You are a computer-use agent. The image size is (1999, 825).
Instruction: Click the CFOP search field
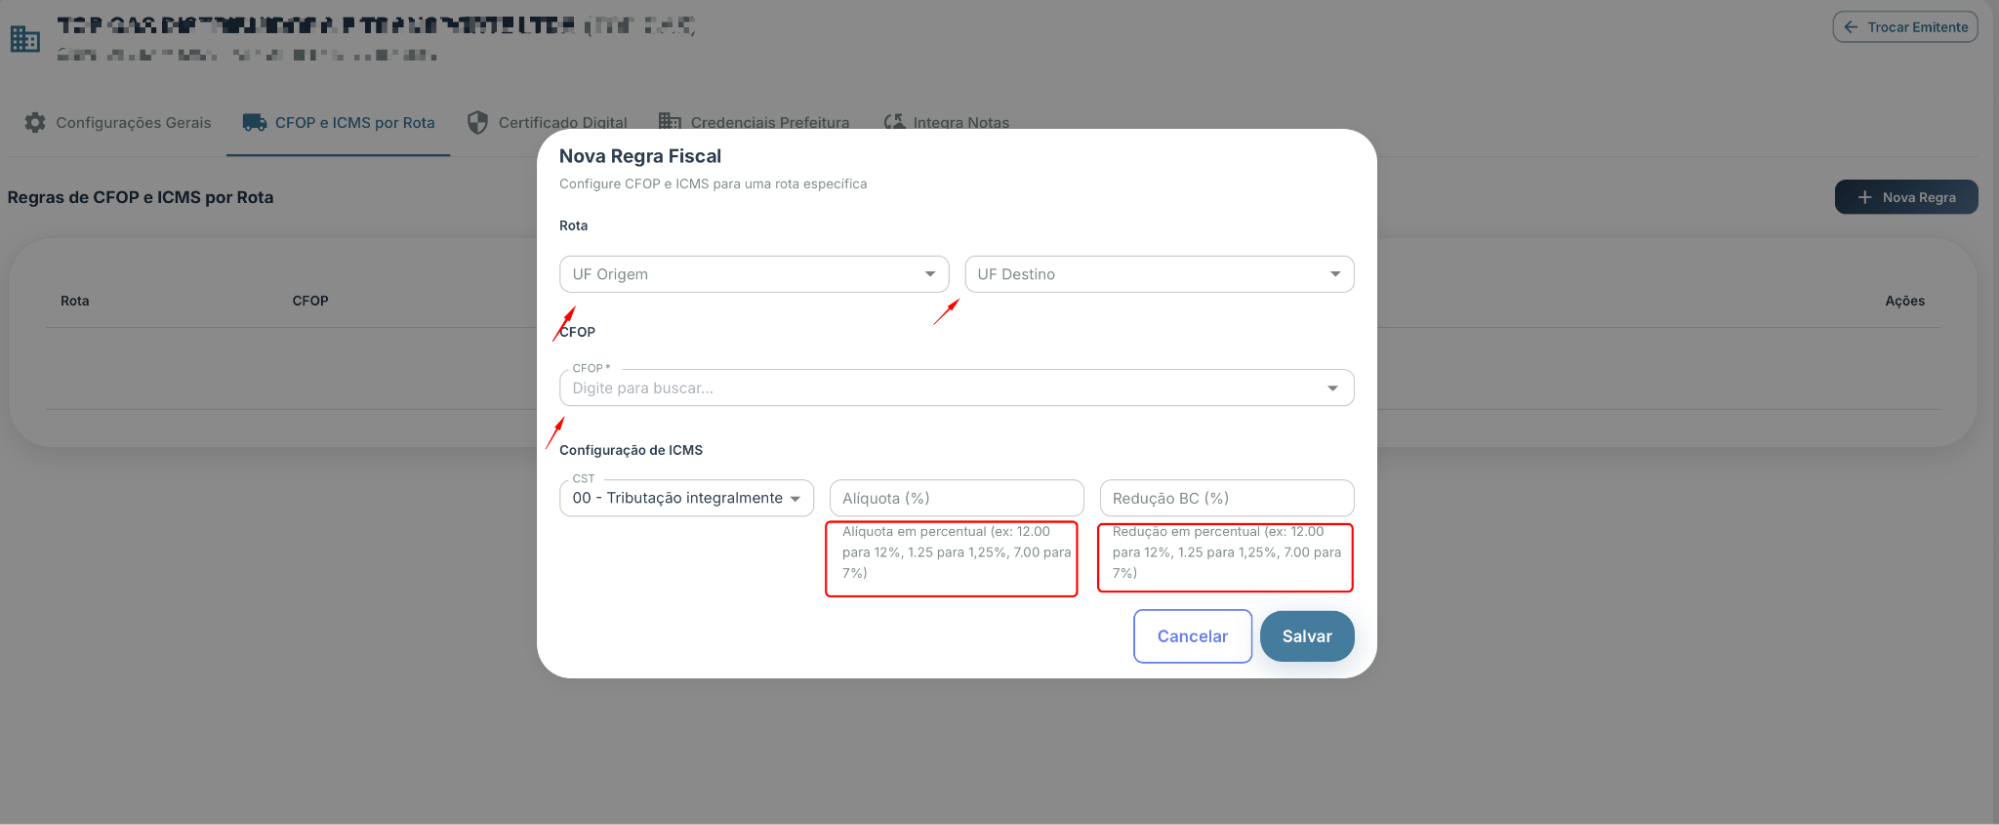[x=956, y=388]
